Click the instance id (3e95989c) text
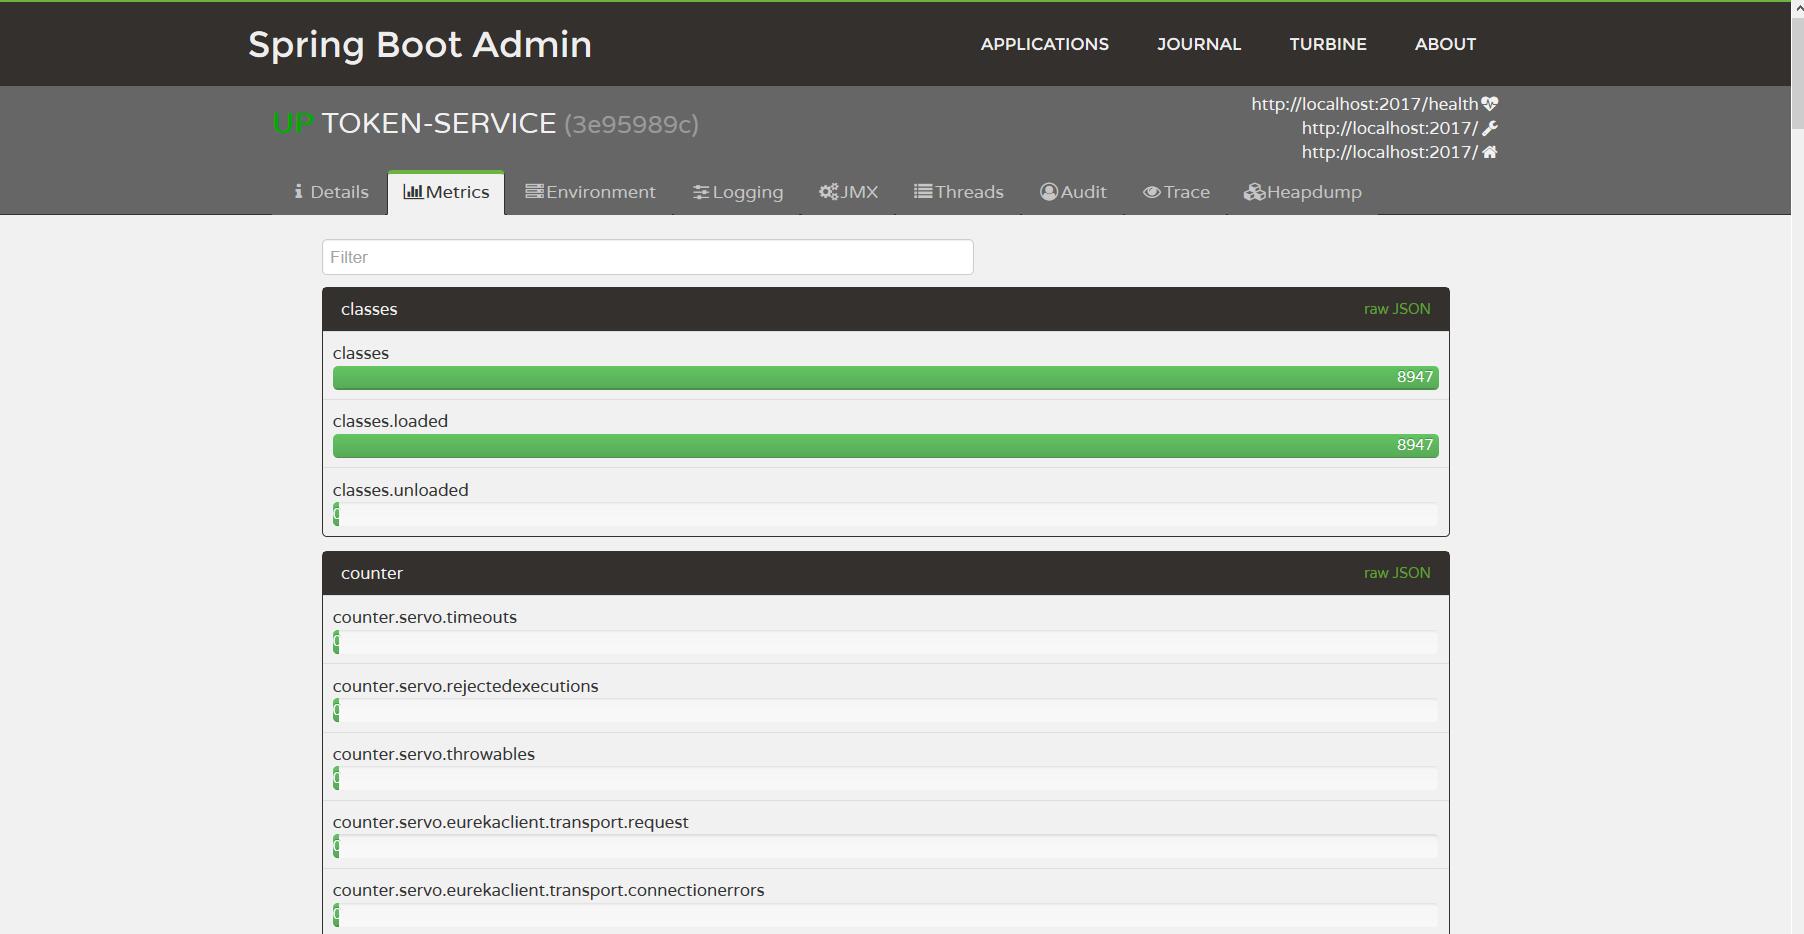 click(631, 124)
